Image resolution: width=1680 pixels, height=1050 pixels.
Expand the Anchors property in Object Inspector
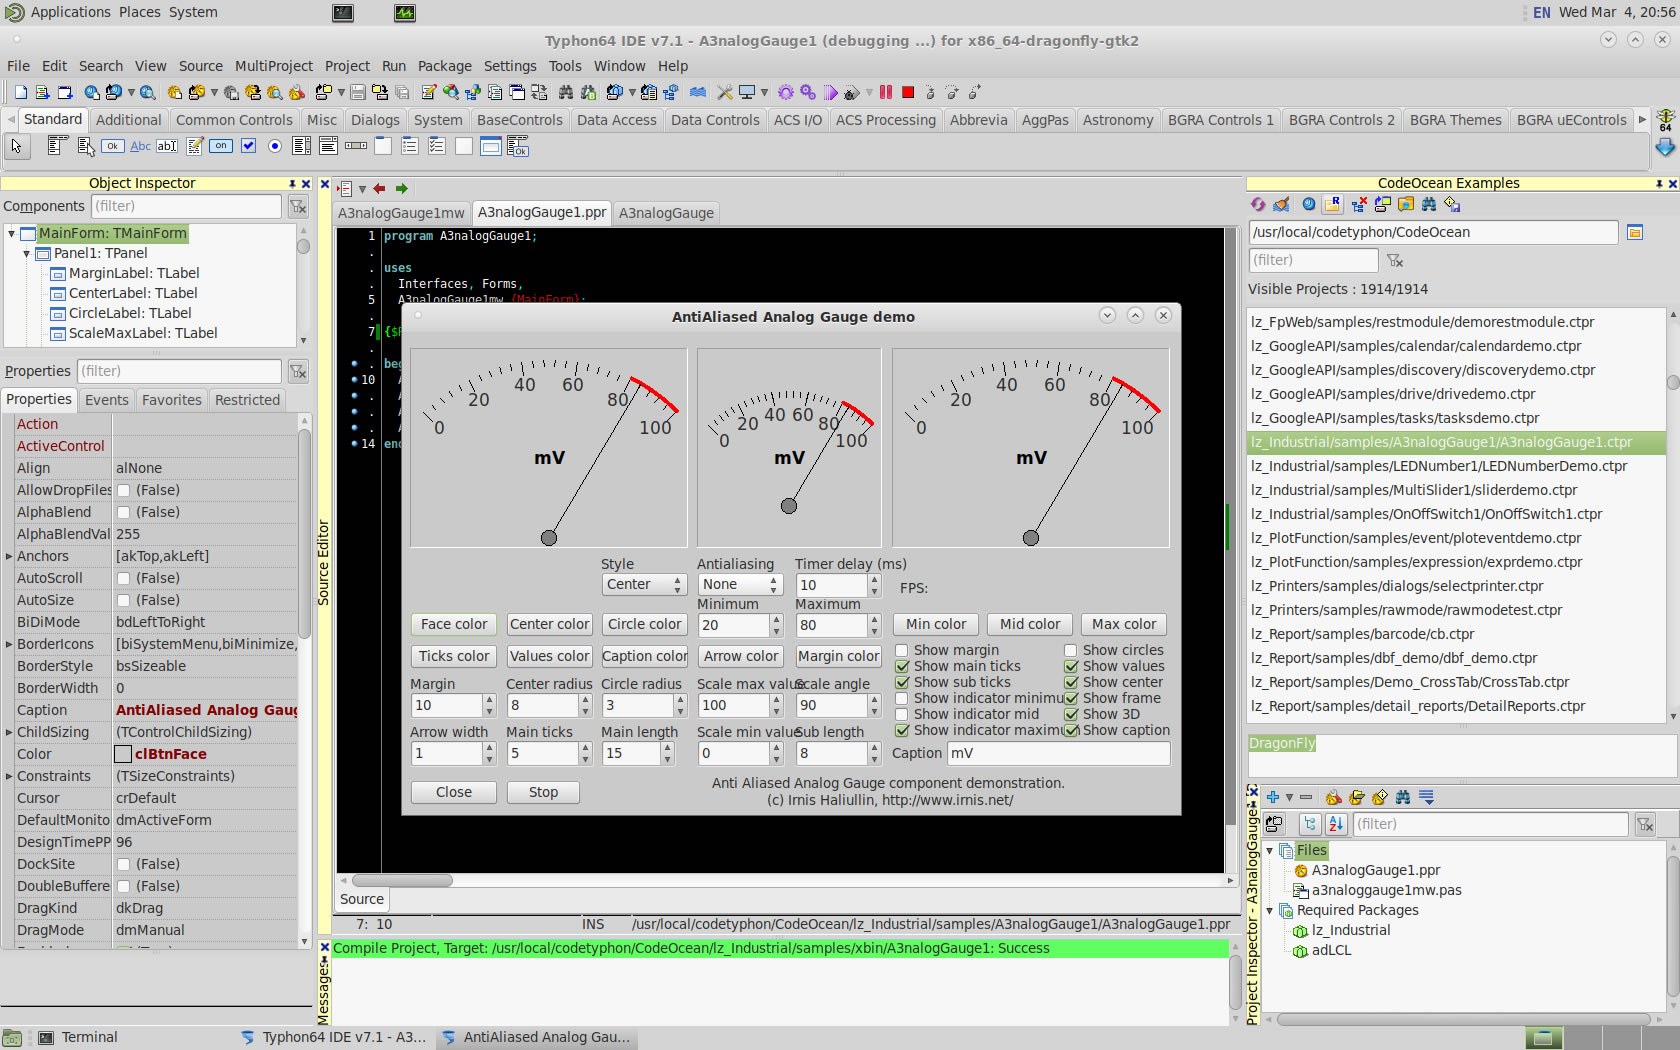(x=9, y=556)
